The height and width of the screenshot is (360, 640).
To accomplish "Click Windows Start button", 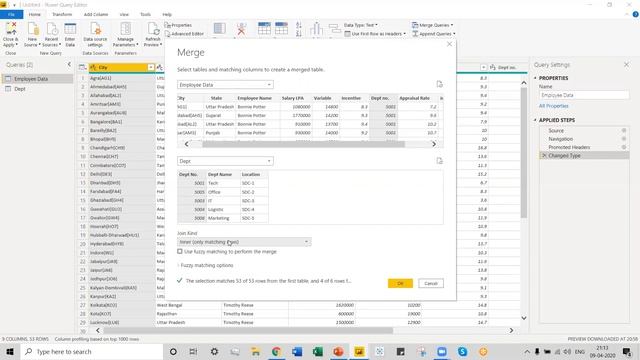I will tap(10, 351).
